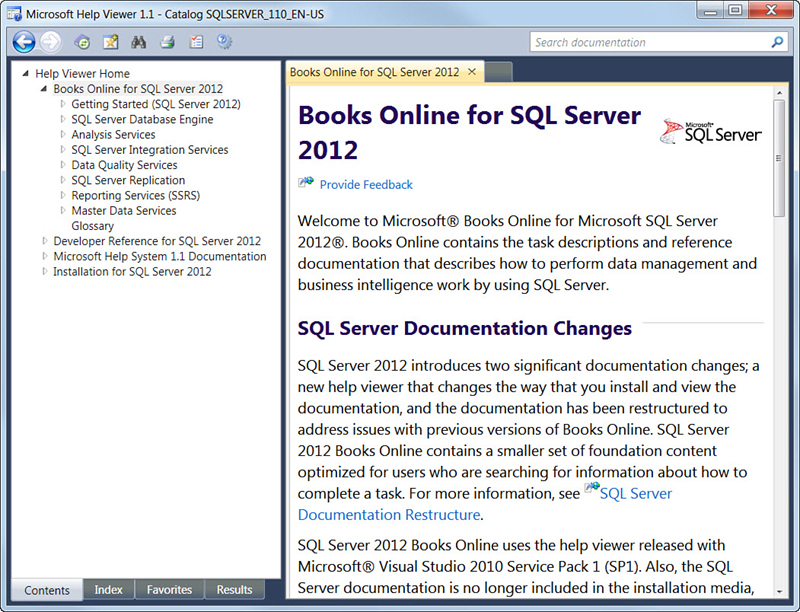Open SQL Server Documentation Restructure link
The image size is (800, 612).
coord(389,515)
